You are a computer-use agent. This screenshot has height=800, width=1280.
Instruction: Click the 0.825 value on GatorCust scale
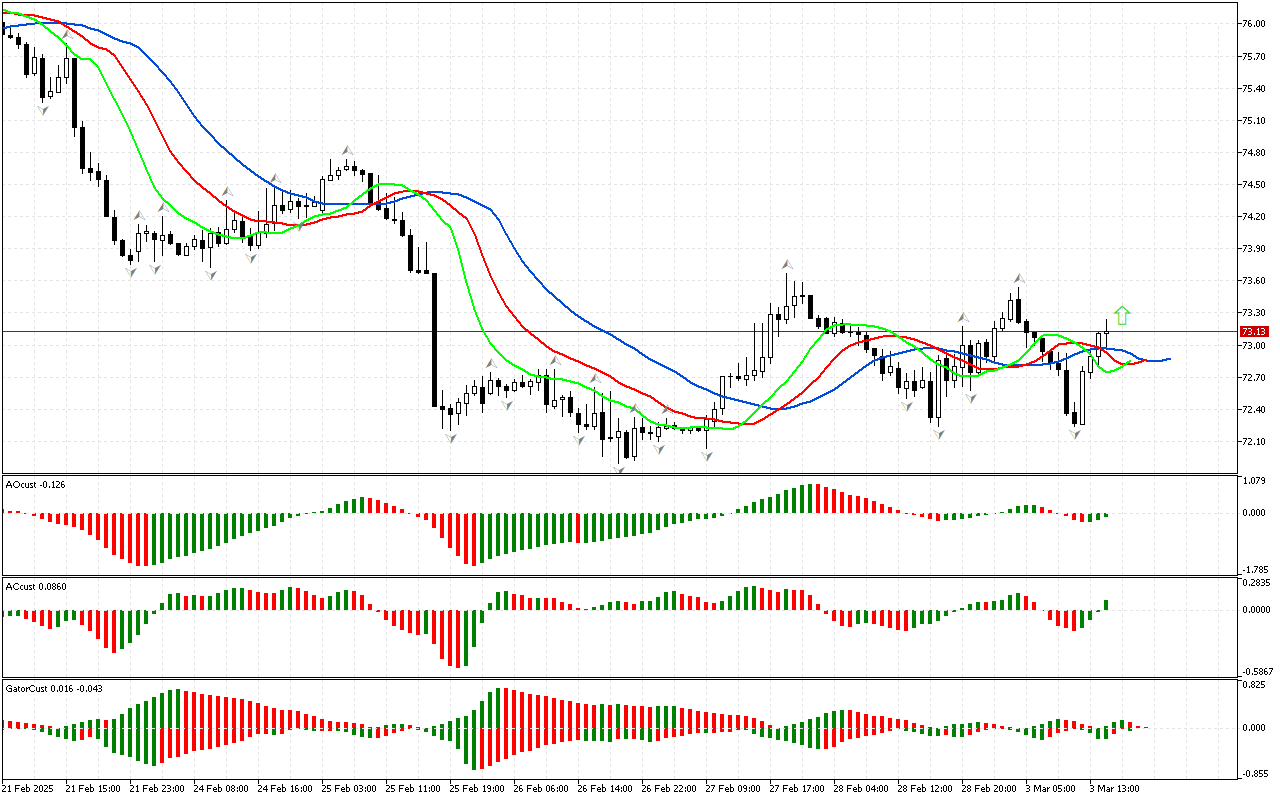click(x=1253, y=685)
